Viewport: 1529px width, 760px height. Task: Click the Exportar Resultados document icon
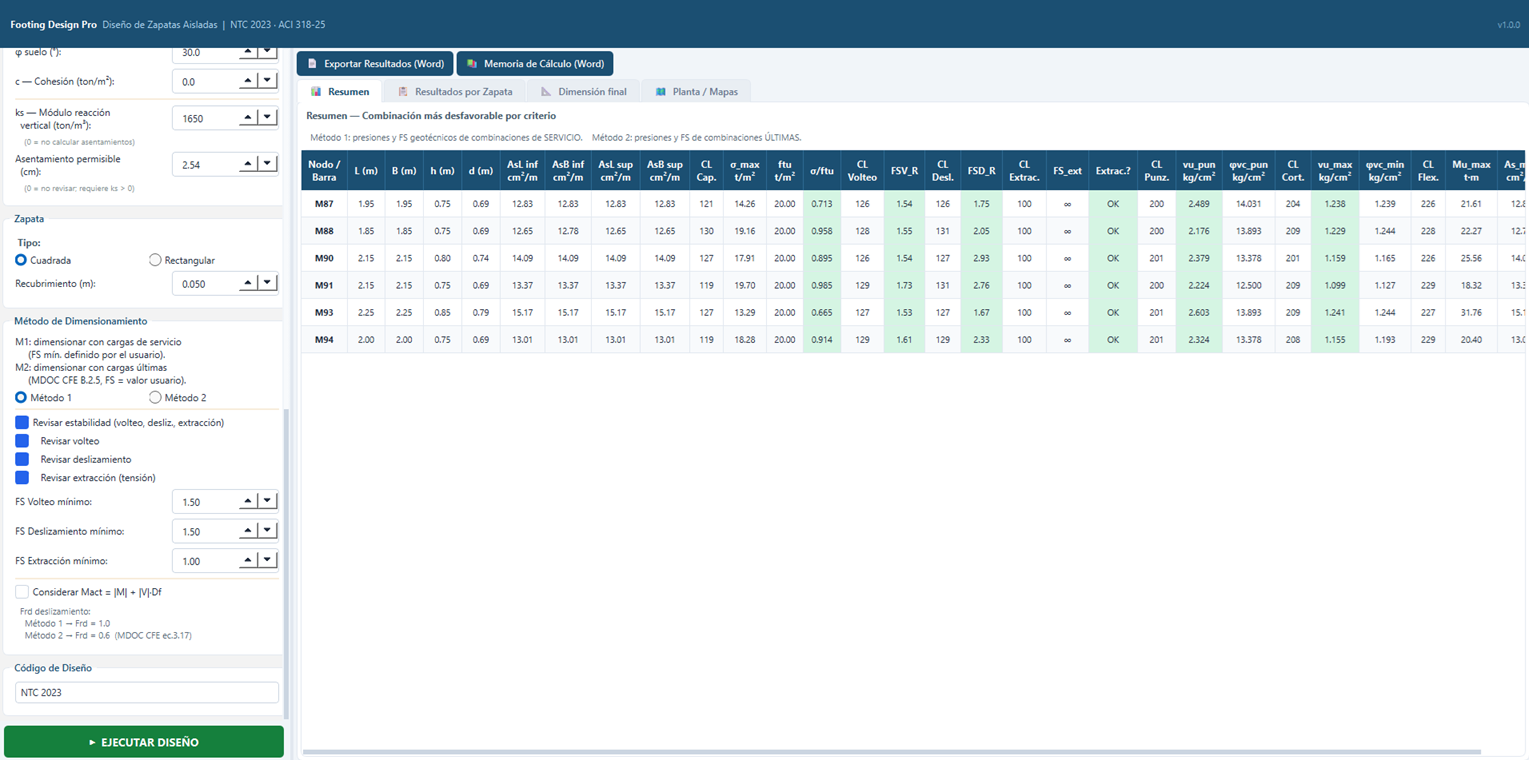point(312,64)
